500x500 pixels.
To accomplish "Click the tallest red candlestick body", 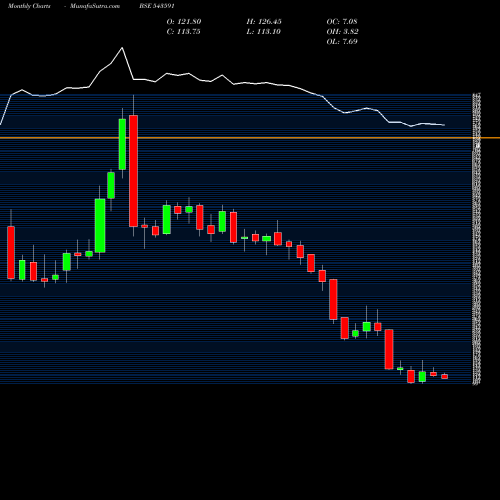I will click(x=133, y=171).
